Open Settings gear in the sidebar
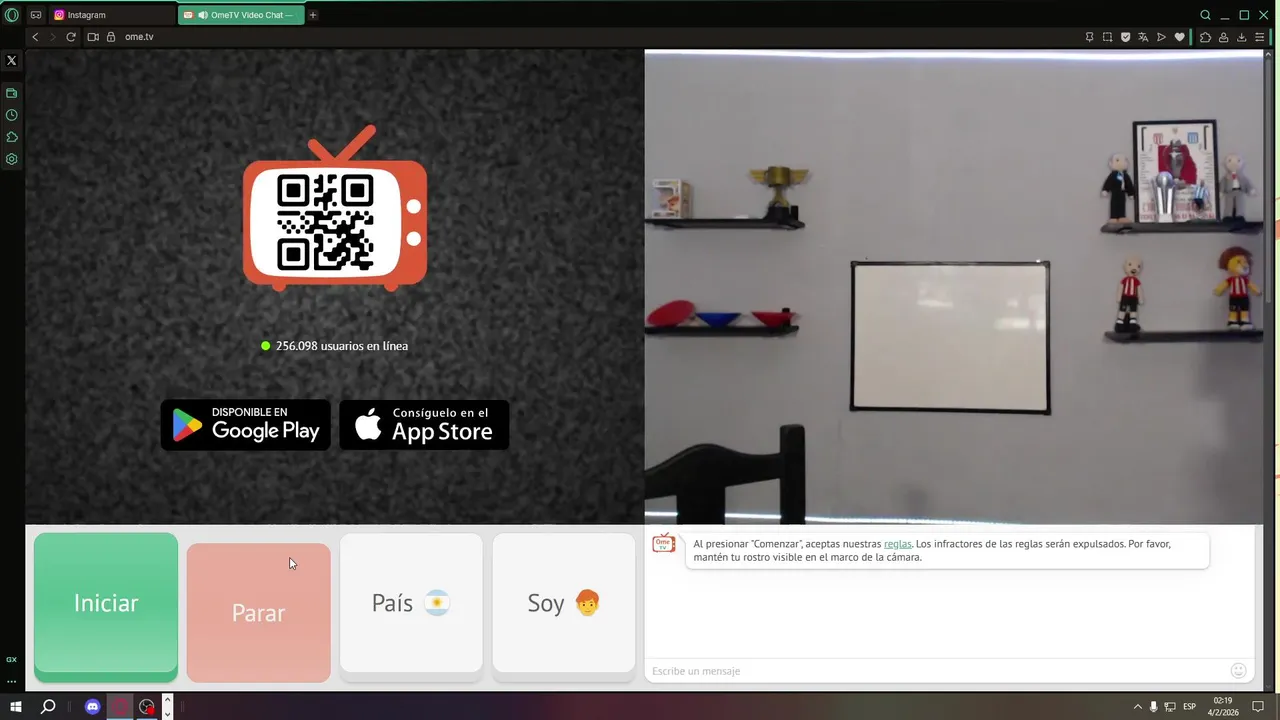This screenshot has height=720, width=1280. (x=12, y=159)
